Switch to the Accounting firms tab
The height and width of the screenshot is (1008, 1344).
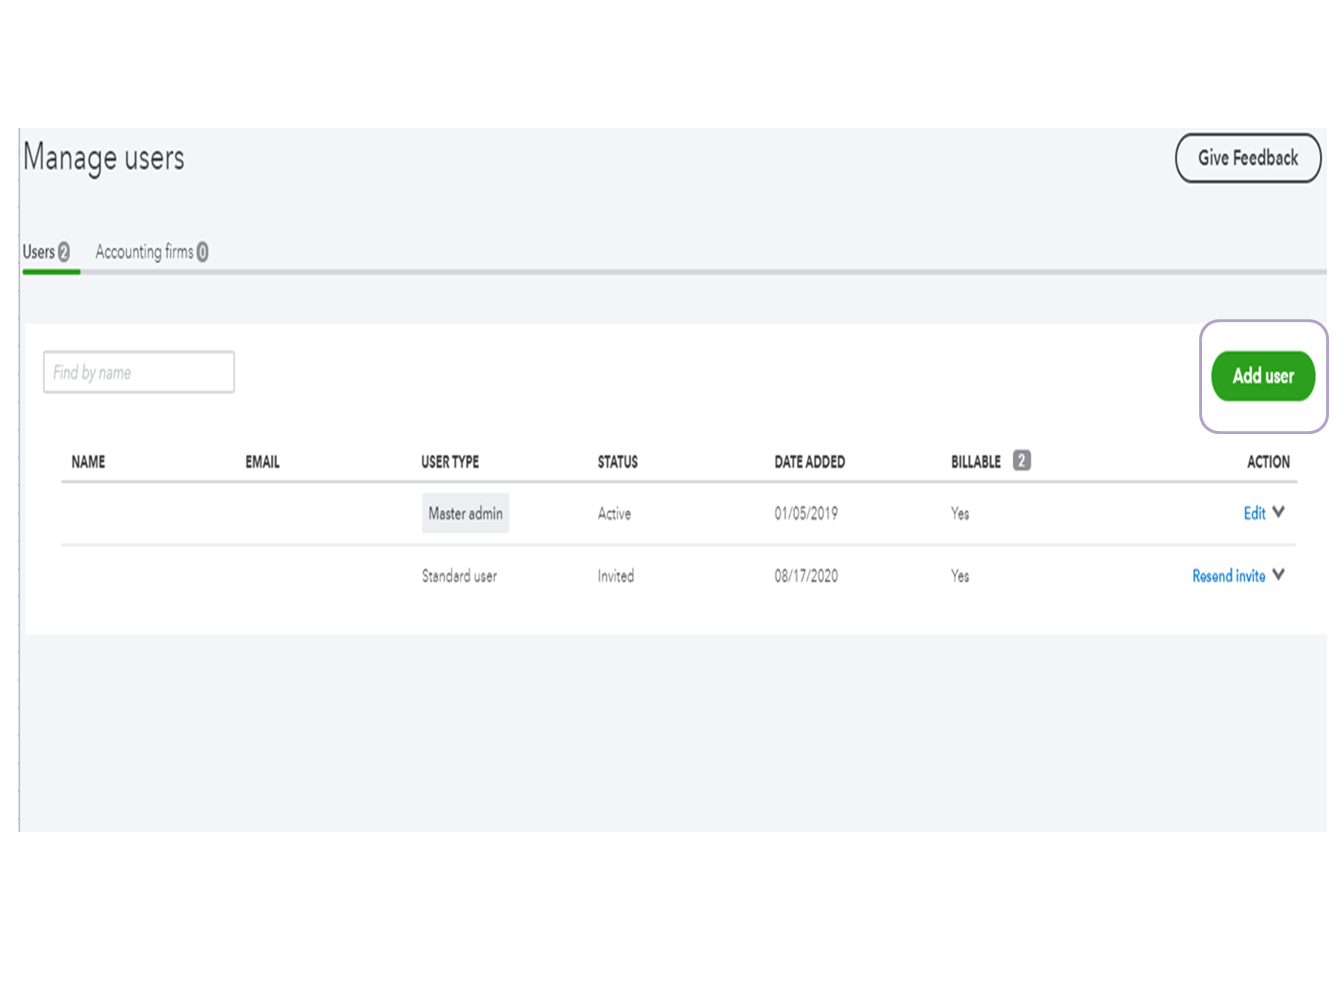click(x=144, y=251)
